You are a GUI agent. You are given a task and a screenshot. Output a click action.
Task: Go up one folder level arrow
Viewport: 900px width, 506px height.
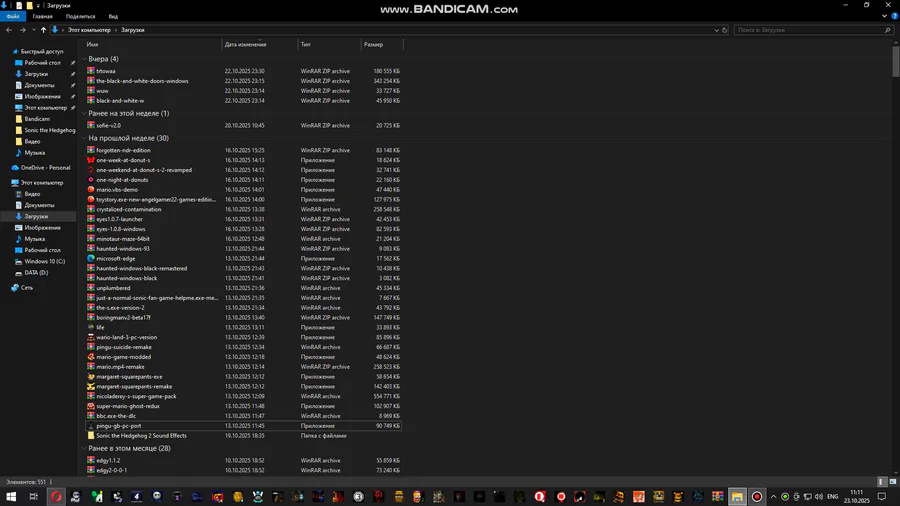(x=44, y=30)
